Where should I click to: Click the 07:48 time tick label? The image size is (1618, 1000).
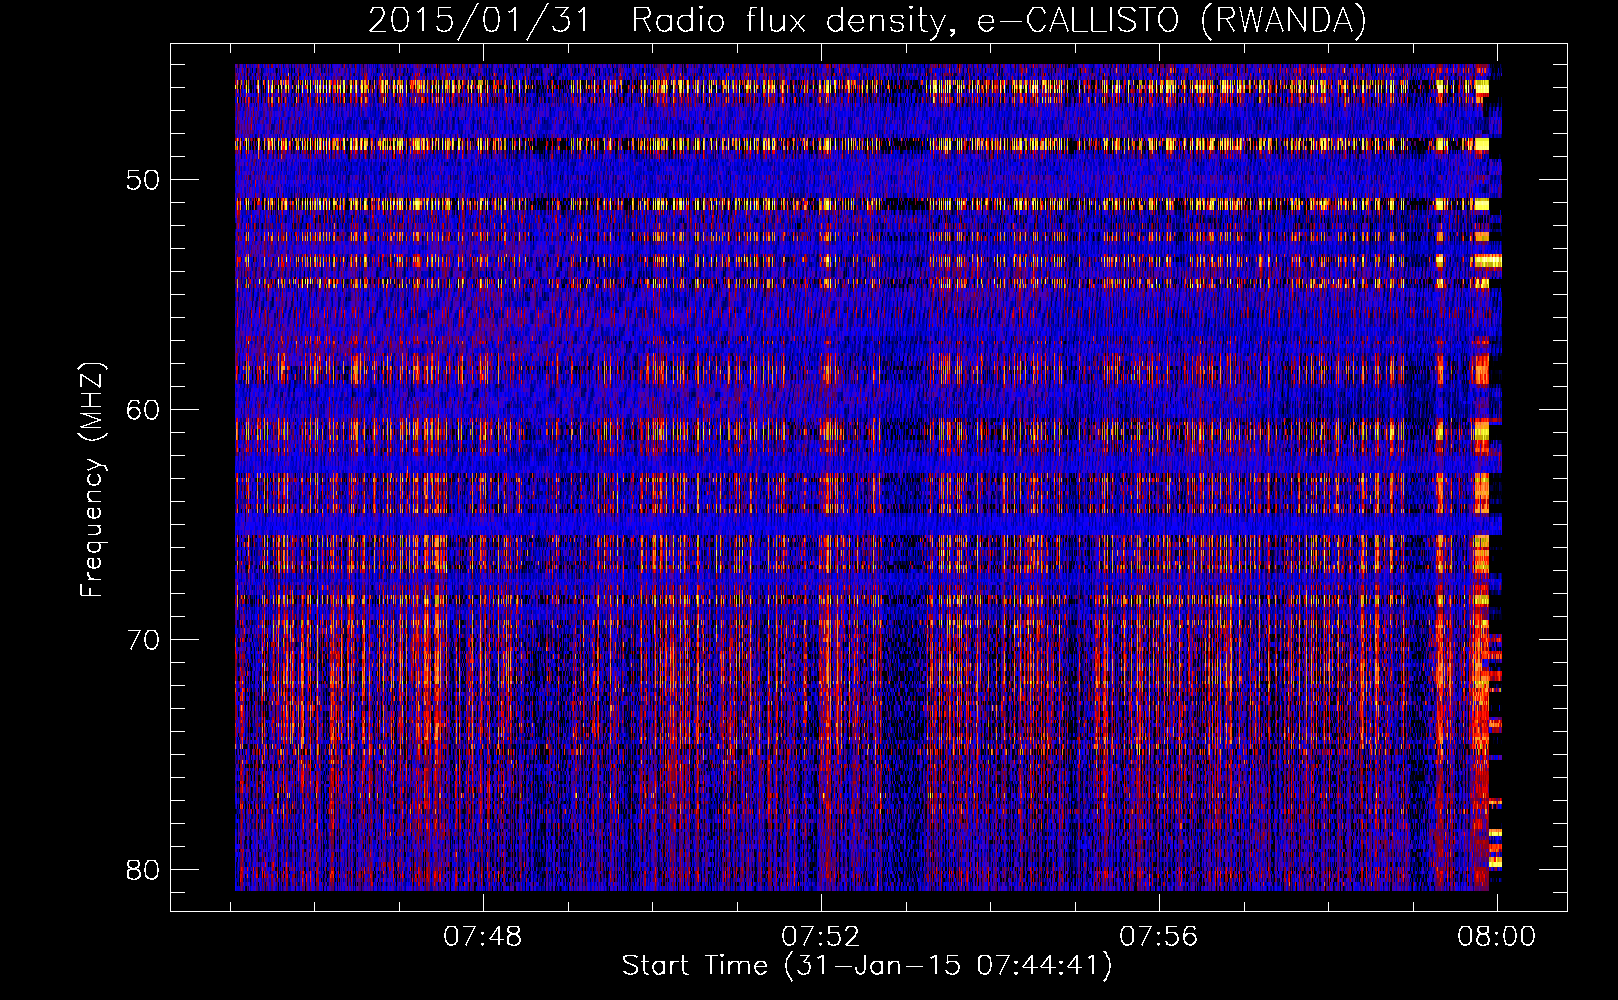click(483, 937)
